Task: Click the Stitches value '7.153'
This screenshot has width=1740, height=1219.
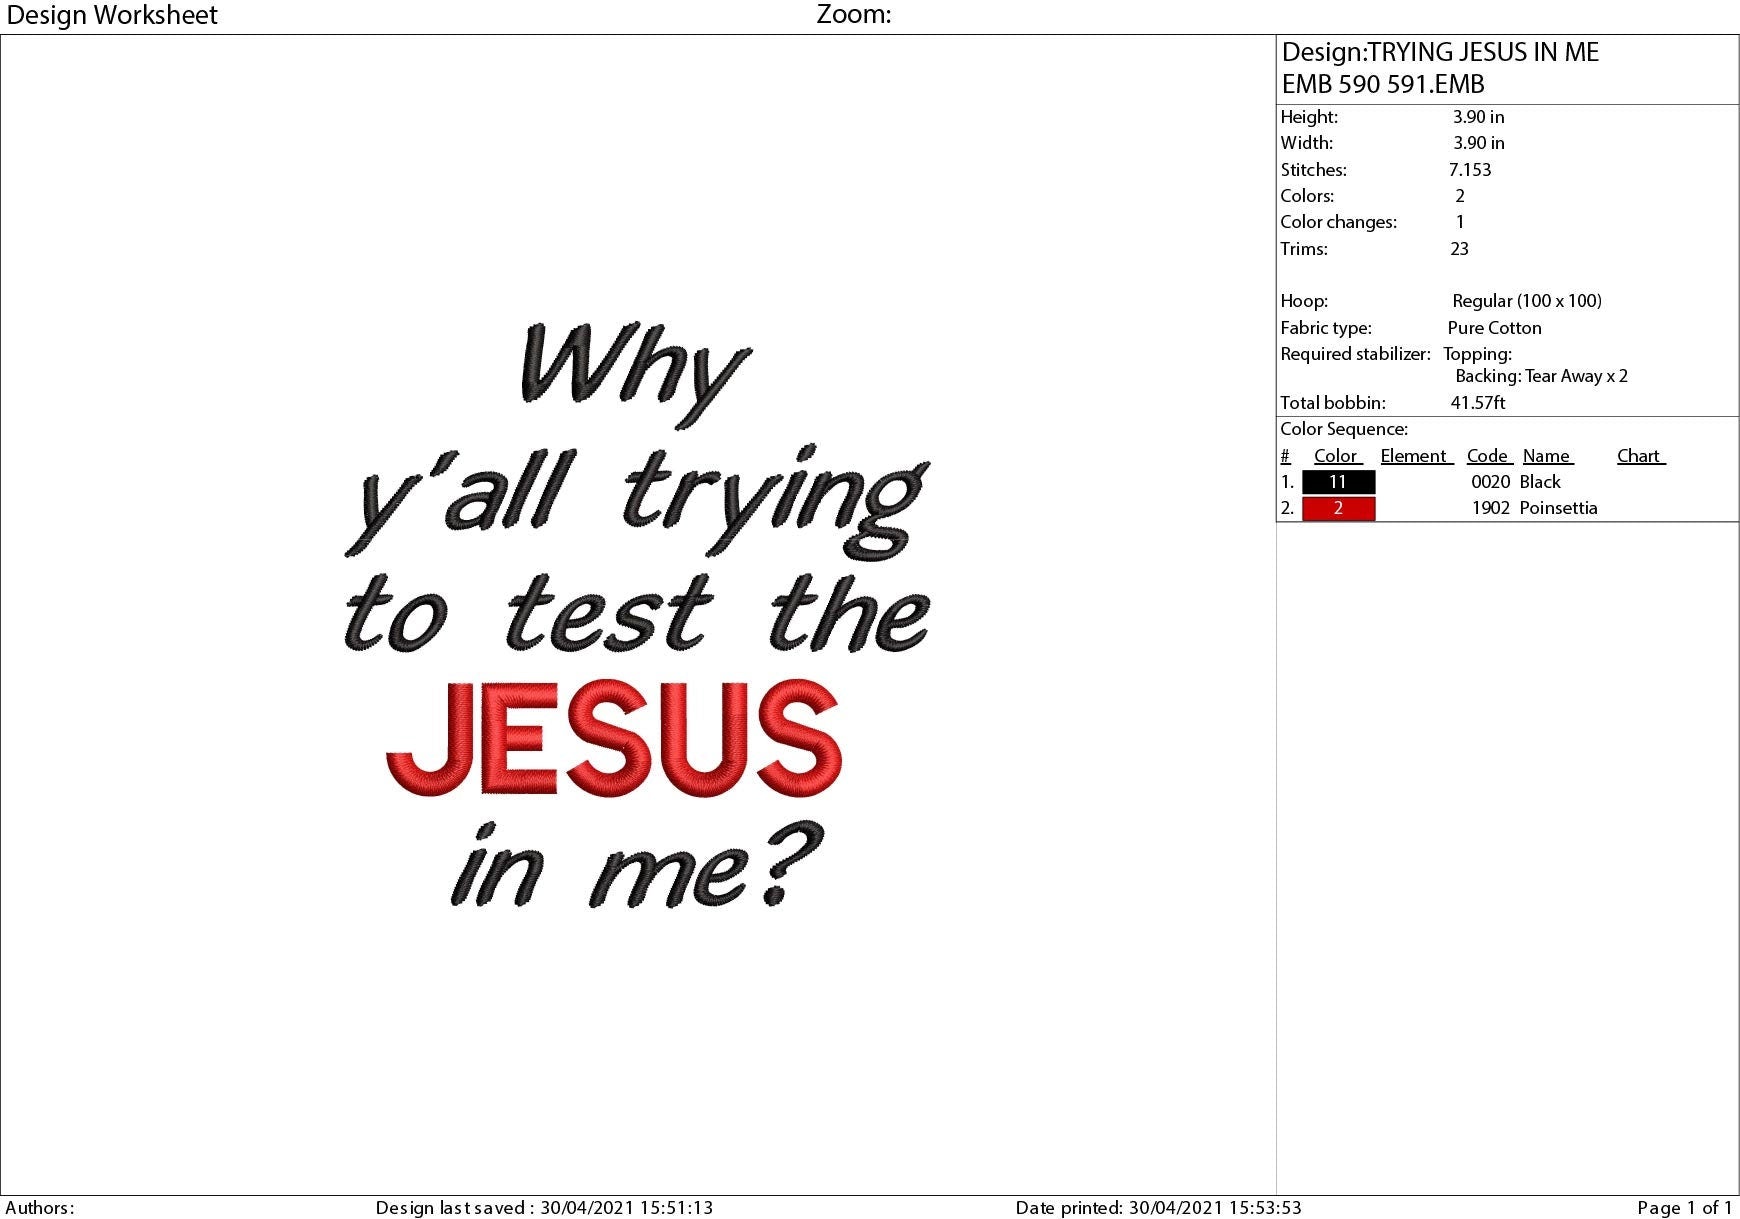Action: tap(1470, 170)
